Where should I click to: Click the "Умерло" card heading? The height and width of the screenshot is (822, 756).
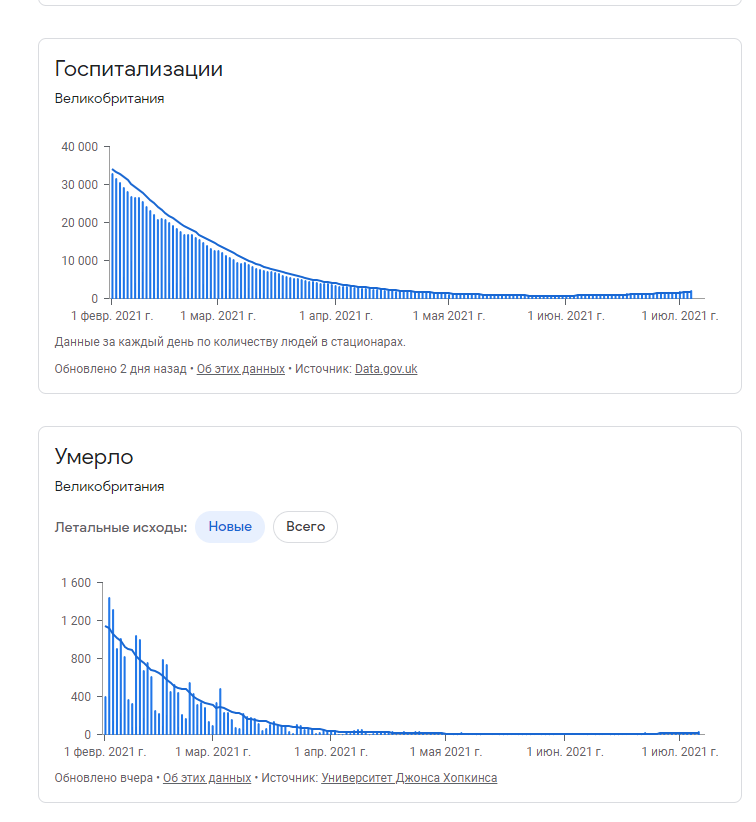94,457
